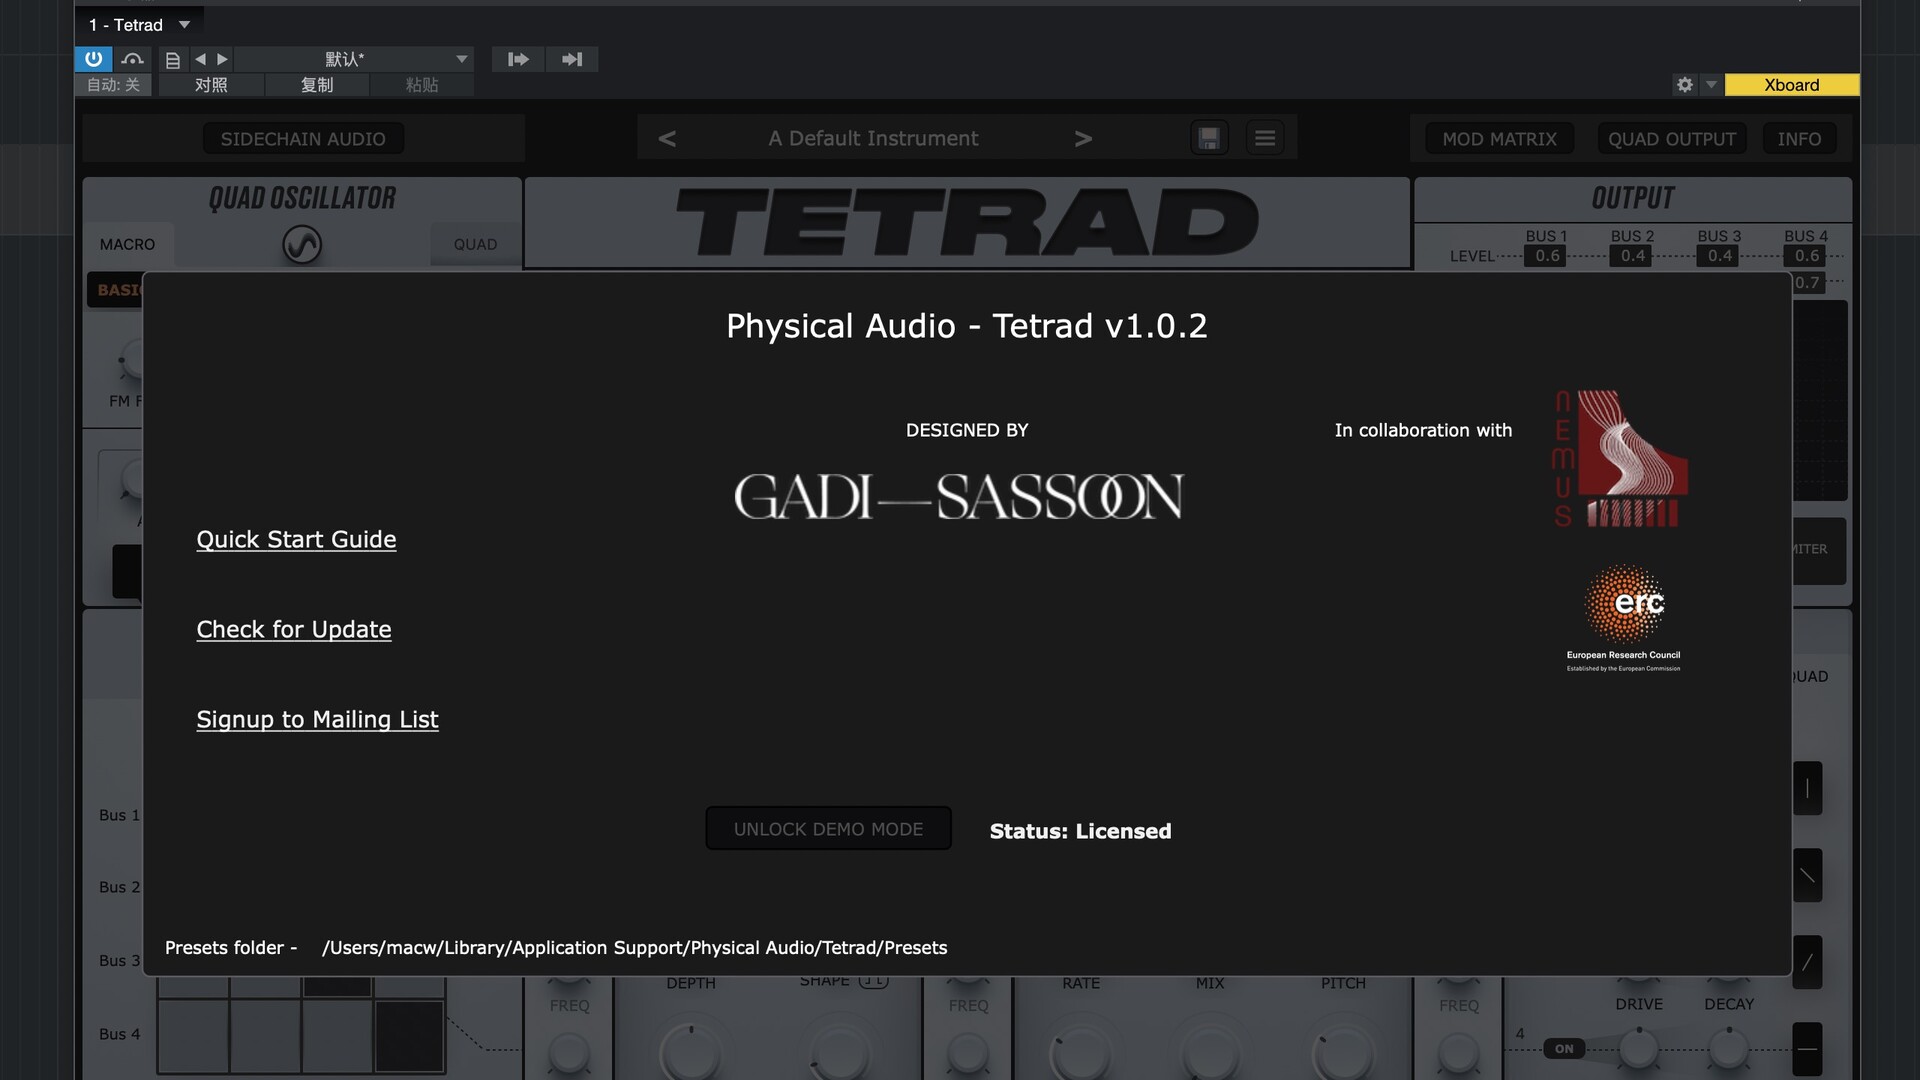Click the sine waveform oscillator icon
The width and height of the screenshot is (1920, 1080).
pos(302,244)
